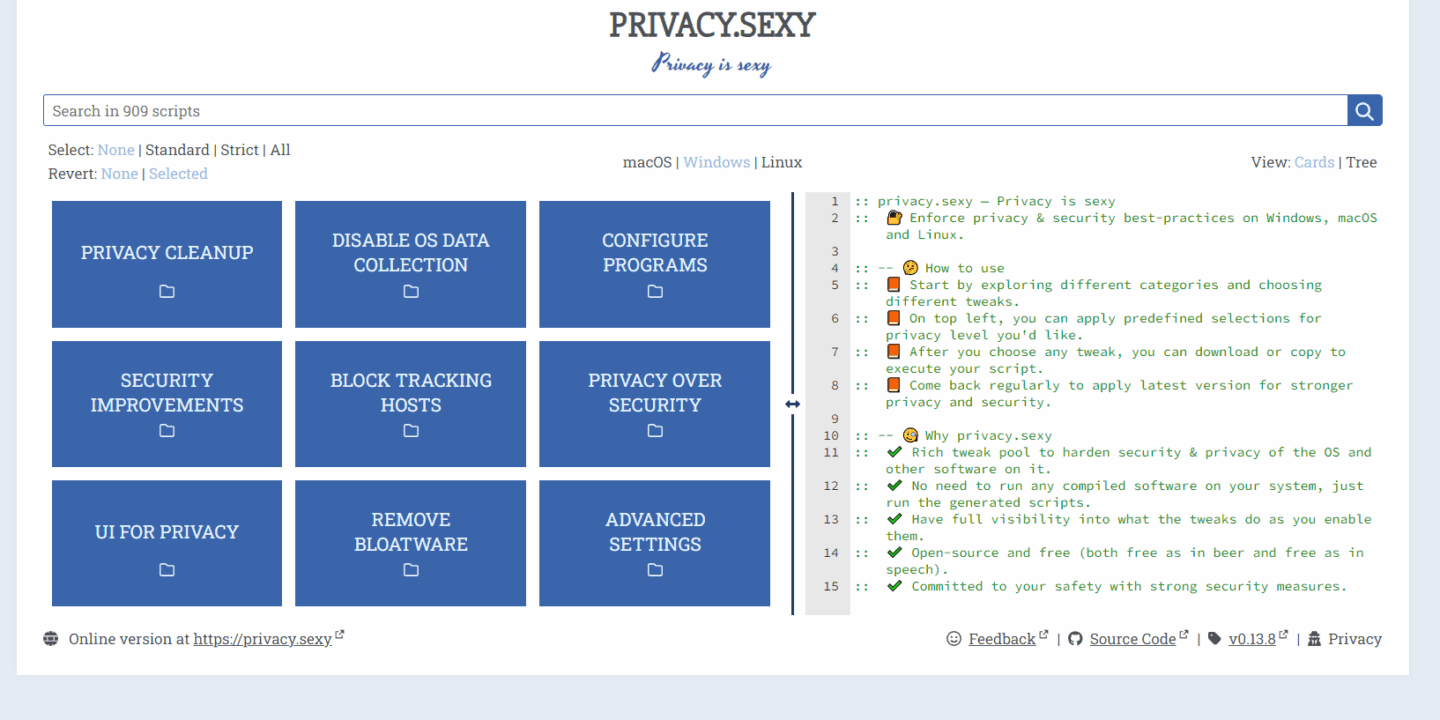Open folder icon on UI for Privacy card
1440x720 pixels.
pyautogui.click(x=167, y=570)
